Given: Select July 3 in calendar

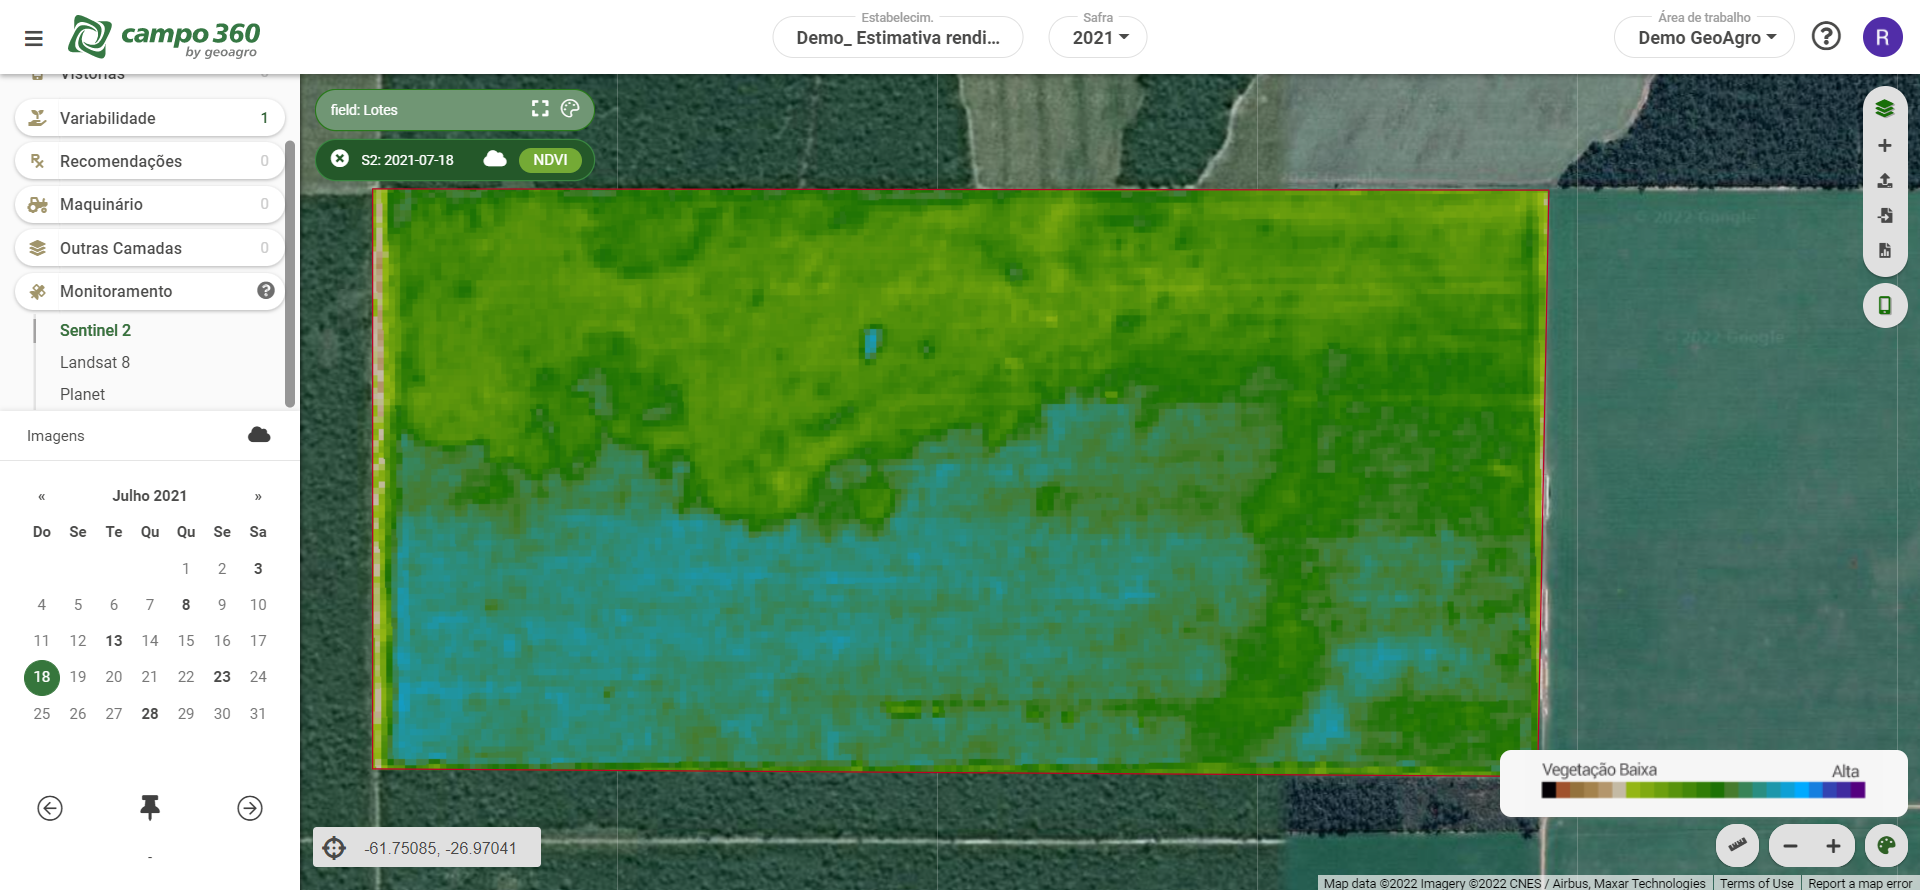Looking at the screenshot, I should tap(258, 569).
